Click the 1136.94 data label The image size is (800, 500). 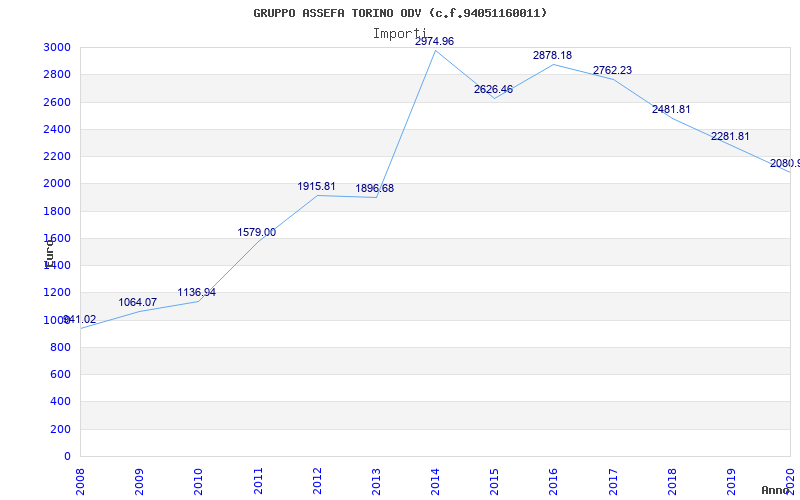pyautogui.click(x=196, y=293)
